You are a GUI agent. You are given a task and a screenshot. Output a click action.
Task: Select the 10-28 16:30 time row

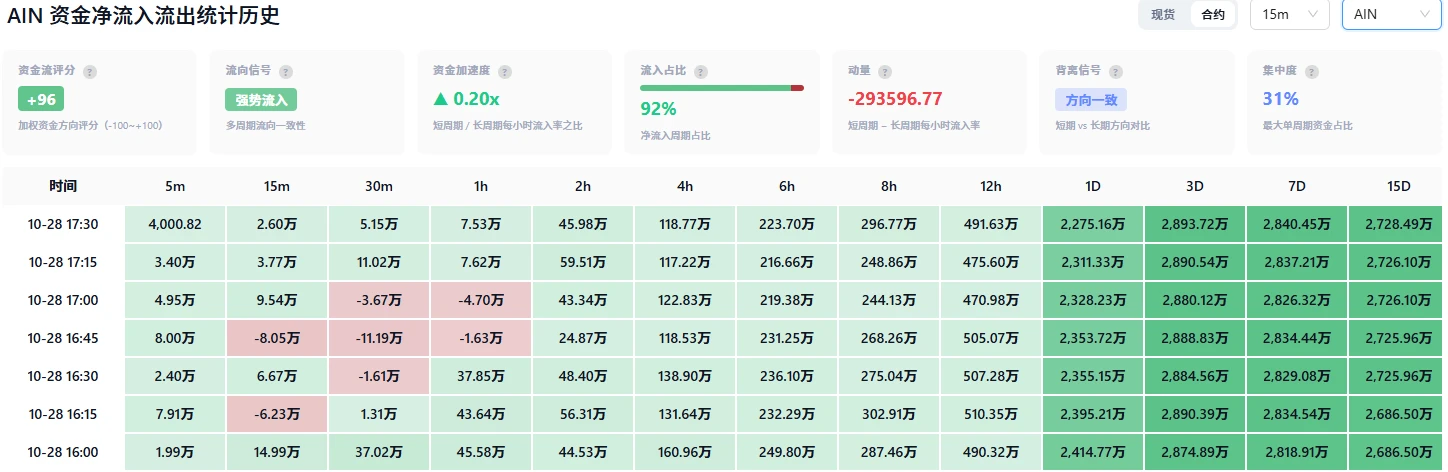63,376
